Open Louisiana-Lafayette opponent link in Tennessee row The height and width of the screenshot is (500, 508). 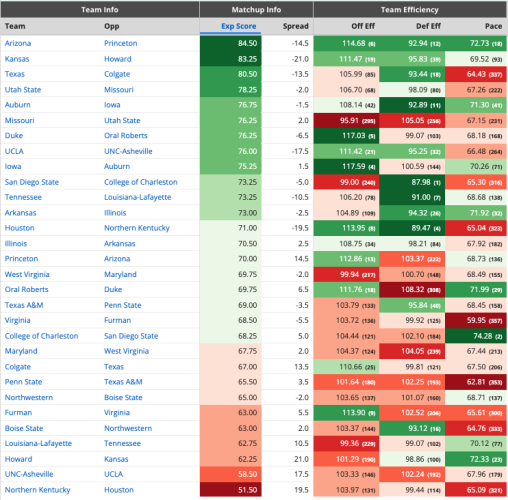pyautogui.click(x=137, y=197)
